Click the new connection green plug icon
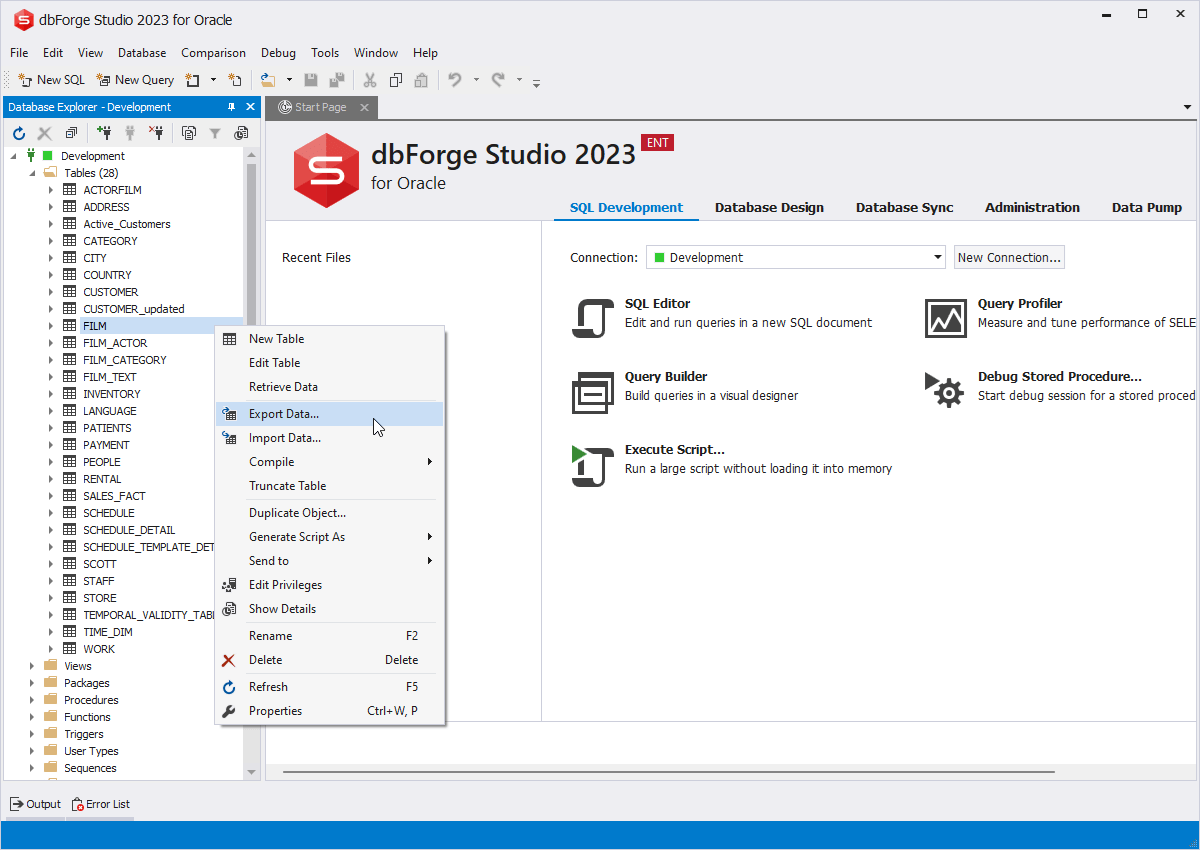 coord(104,132)
